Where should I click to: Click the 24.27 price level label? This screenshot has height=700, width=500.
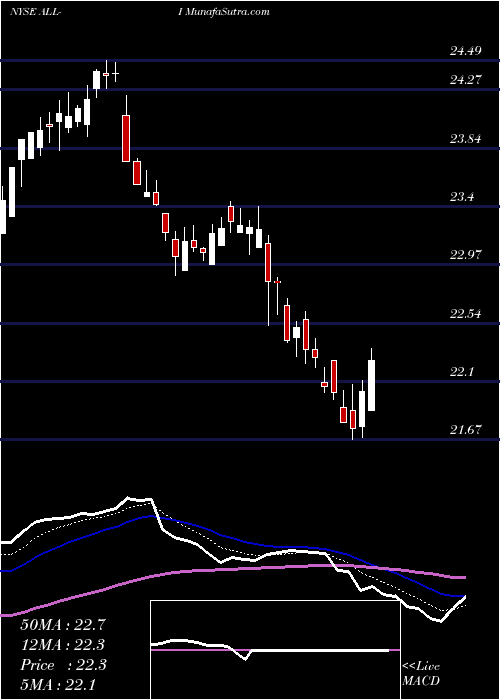[466, 80]
